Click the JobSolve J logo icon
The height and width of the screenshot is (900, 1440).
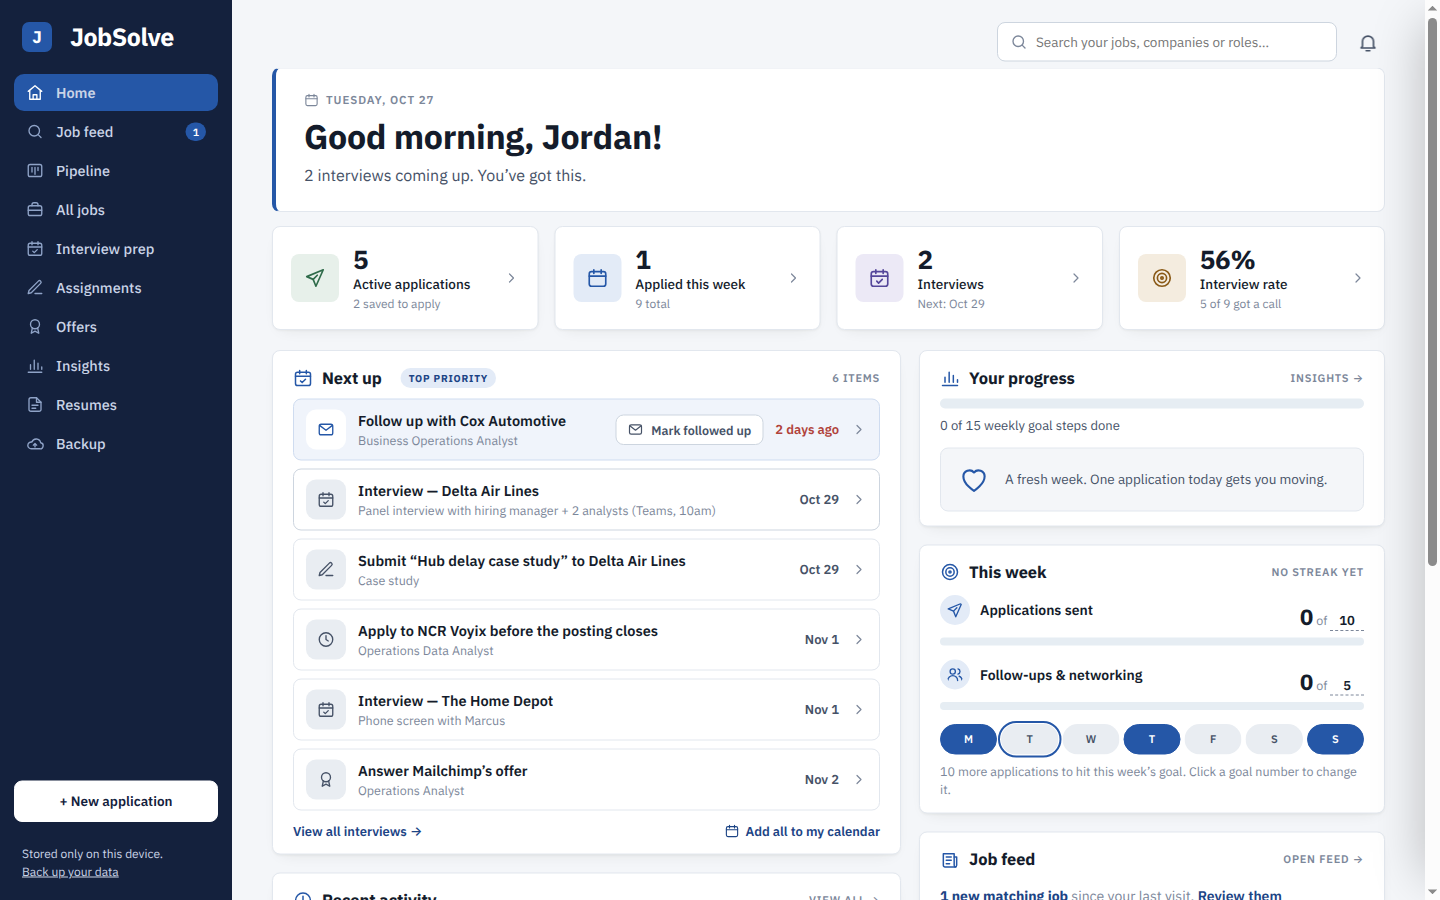click(x=37, y=37)
